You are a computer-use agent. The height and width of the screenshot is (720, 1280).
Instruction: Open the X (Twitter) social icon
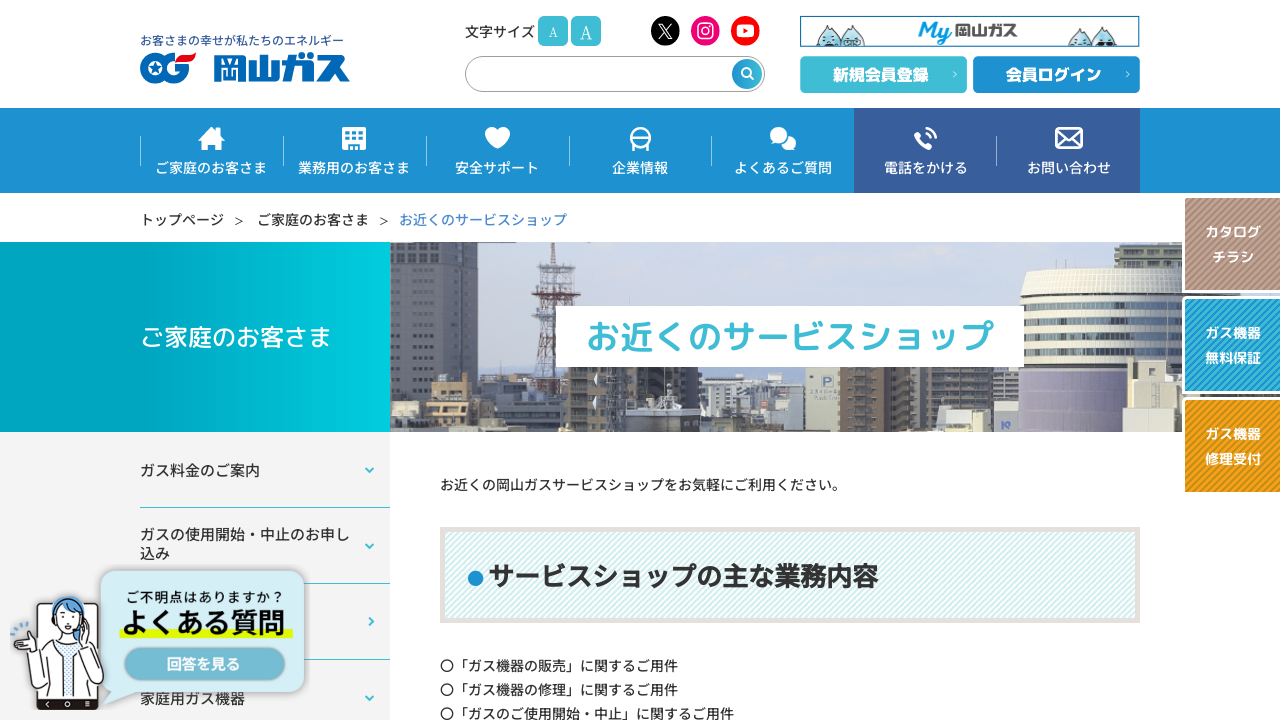(x=665, y=31)
